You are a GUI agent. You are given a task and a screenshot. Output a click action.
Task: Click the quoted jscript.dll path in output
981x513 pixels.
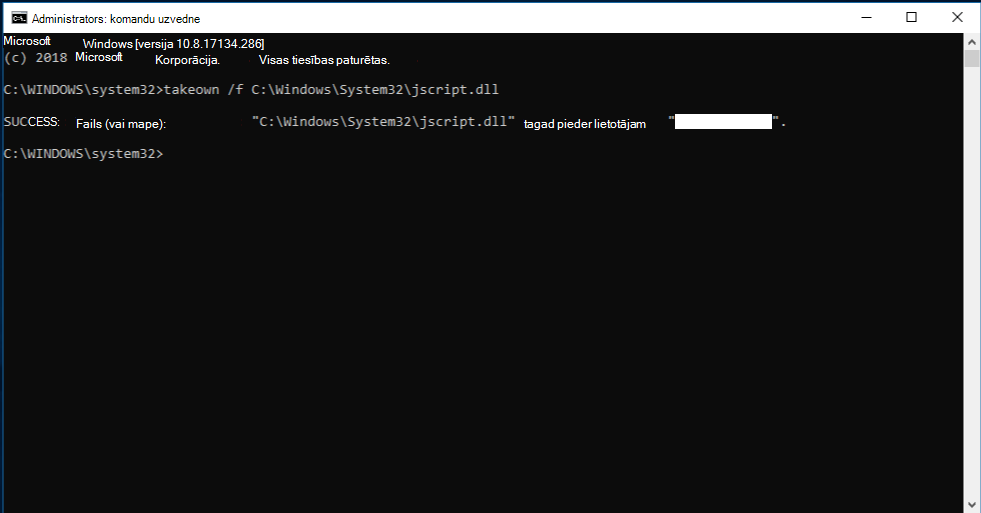(384, 121)
